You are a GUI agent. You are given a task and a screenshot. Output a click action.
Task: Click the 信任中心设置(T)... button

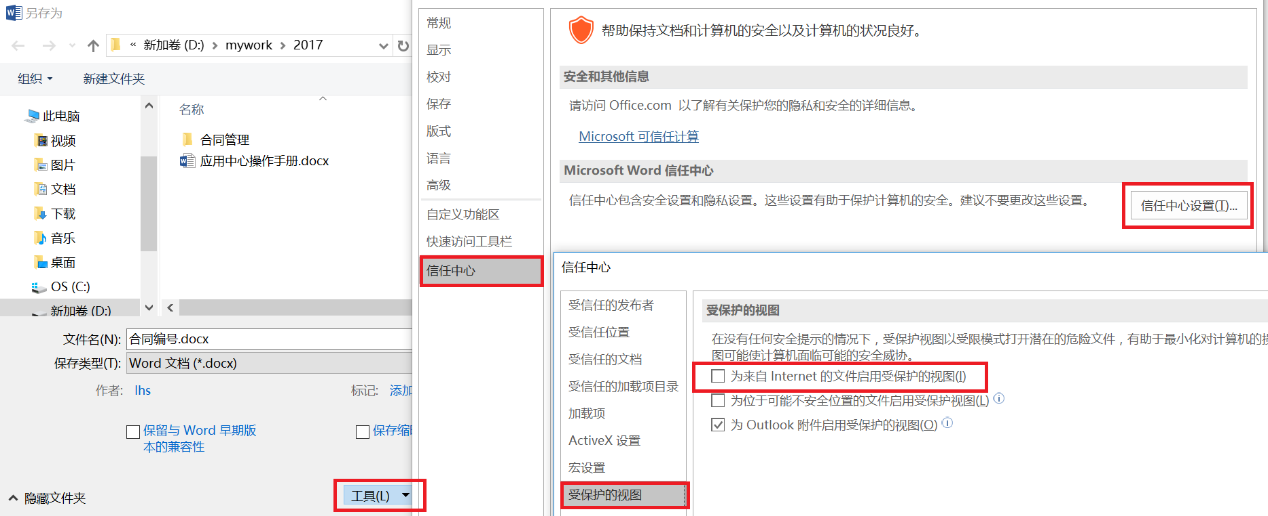tap(1188, 206)
